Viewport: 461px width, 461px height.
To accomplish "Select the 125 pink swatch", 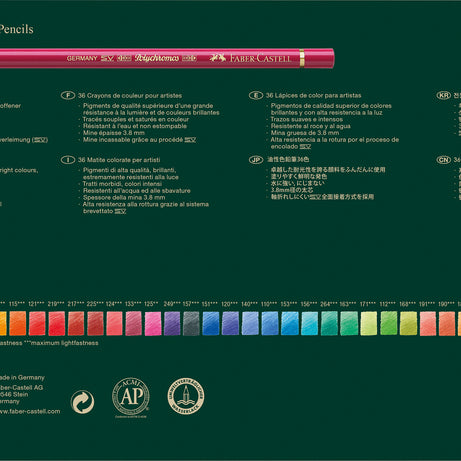I will click(x=153, y=323).
